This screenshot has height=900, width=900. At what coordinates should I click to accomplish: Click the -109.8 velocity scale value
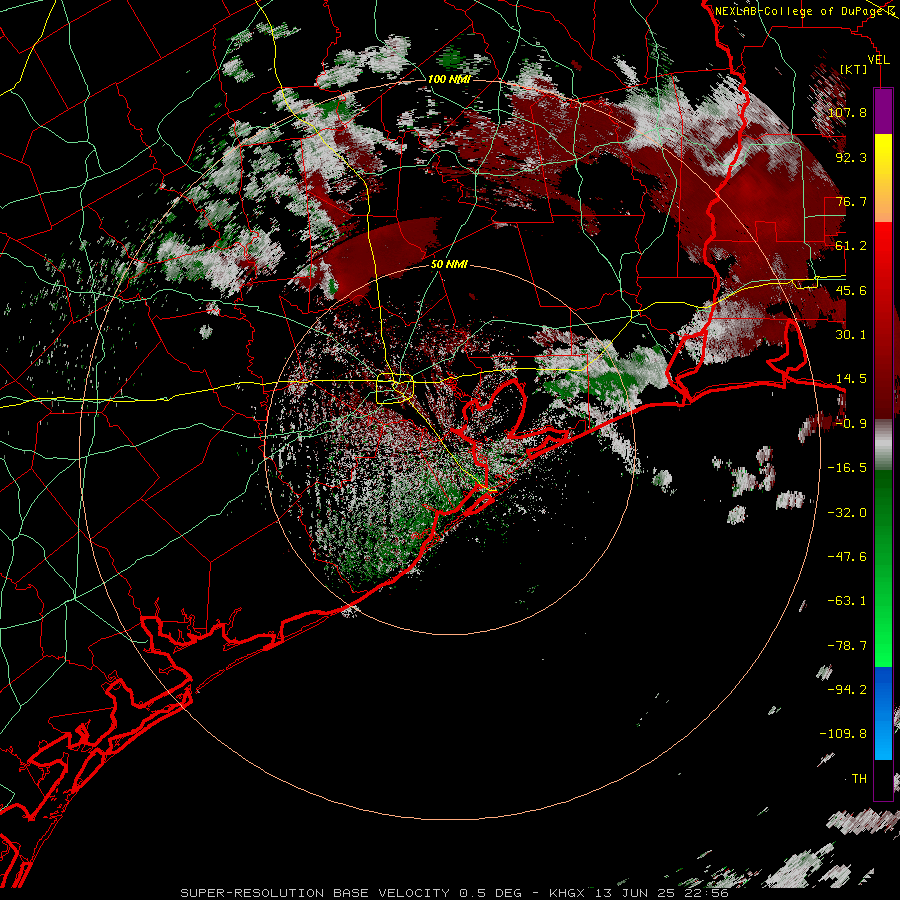coord(843,734)
